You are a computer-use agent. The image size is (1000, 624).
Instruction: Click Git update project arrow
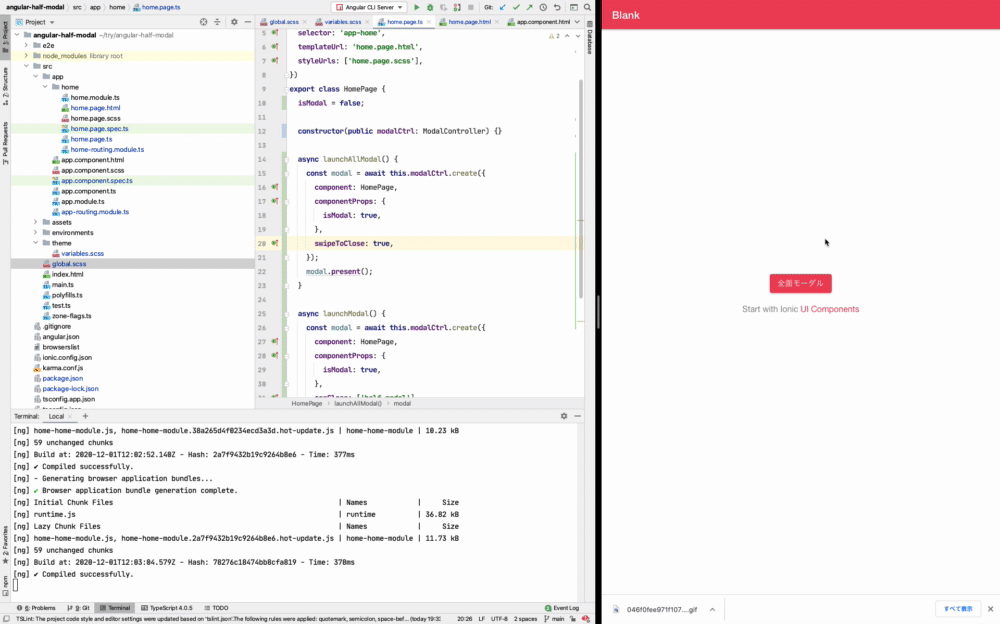click(x=503, y=8)
